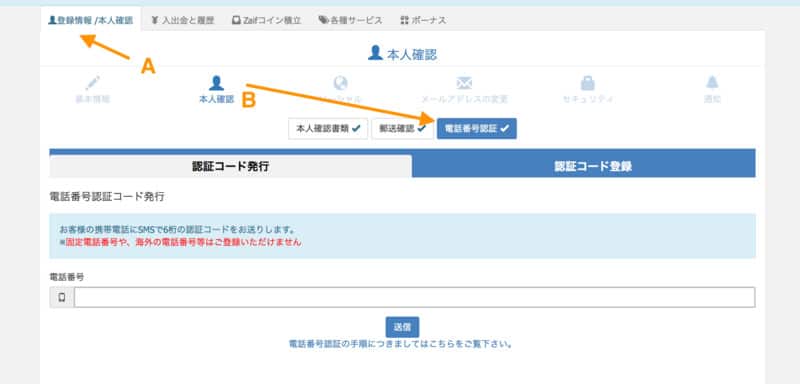800x384 pixels.
Task: Click the 基本情報 pencil icon
Action: (x=93, y=83)
